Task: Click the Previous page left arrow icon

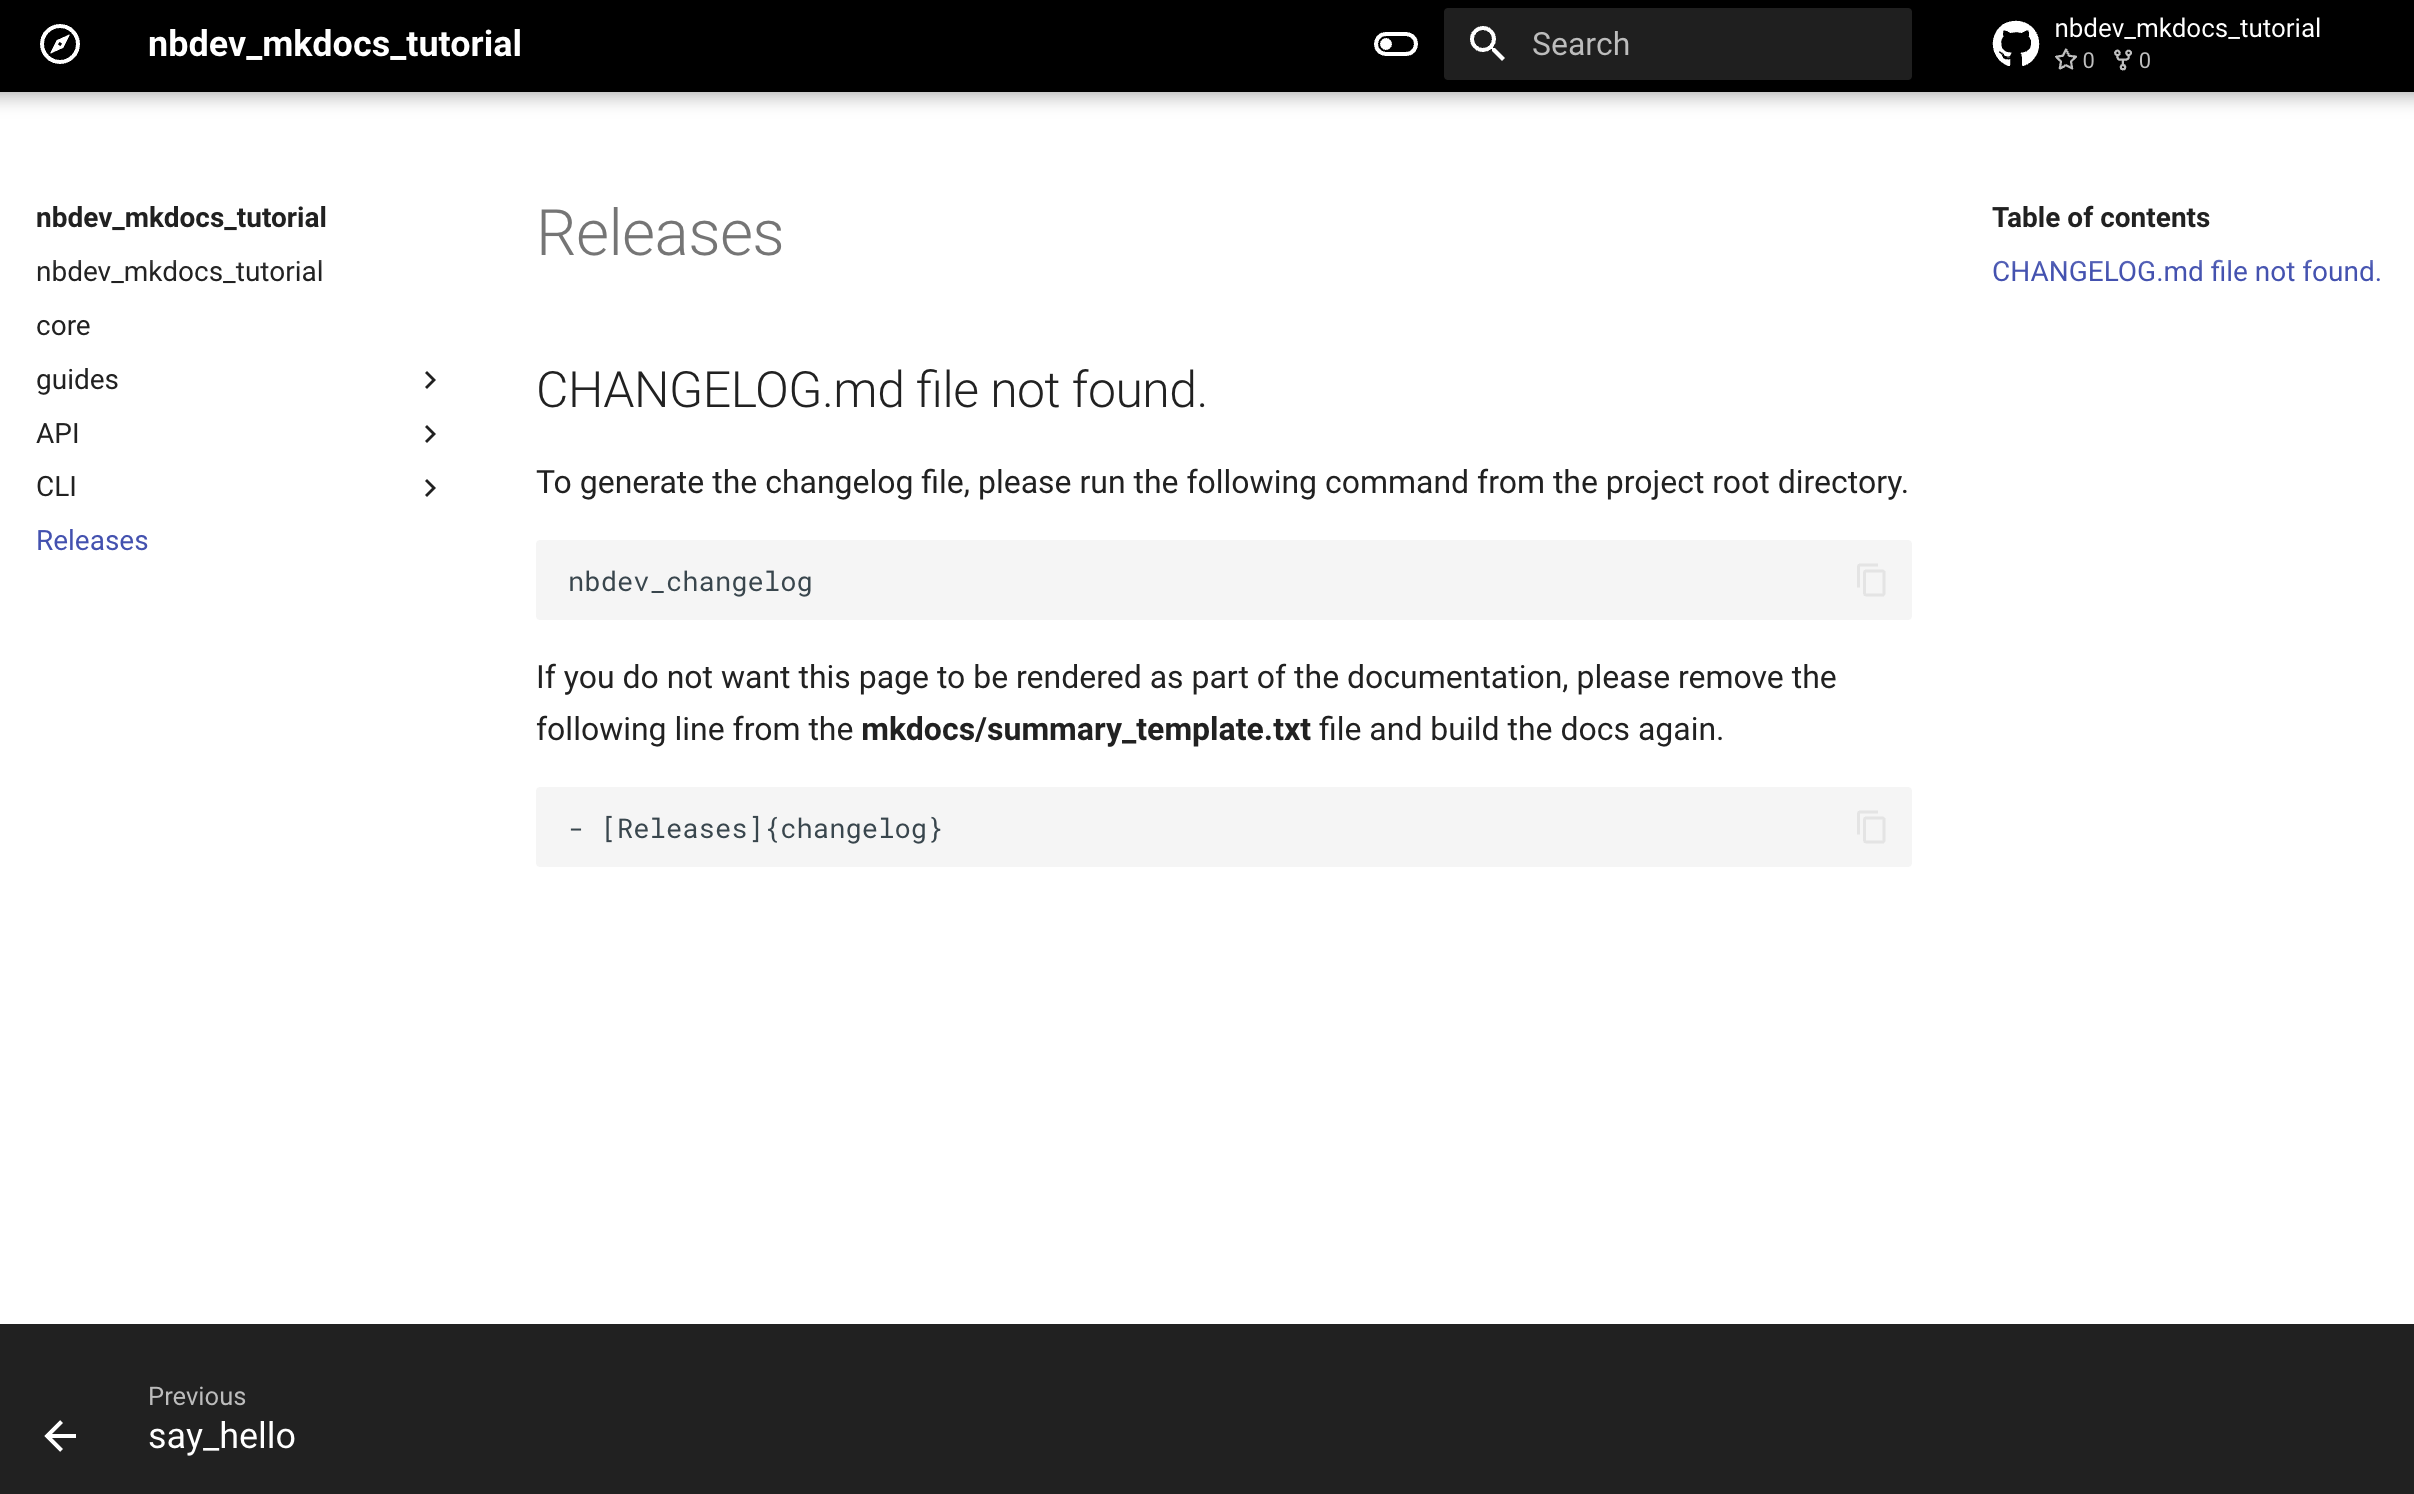Action: [60, 1436]
